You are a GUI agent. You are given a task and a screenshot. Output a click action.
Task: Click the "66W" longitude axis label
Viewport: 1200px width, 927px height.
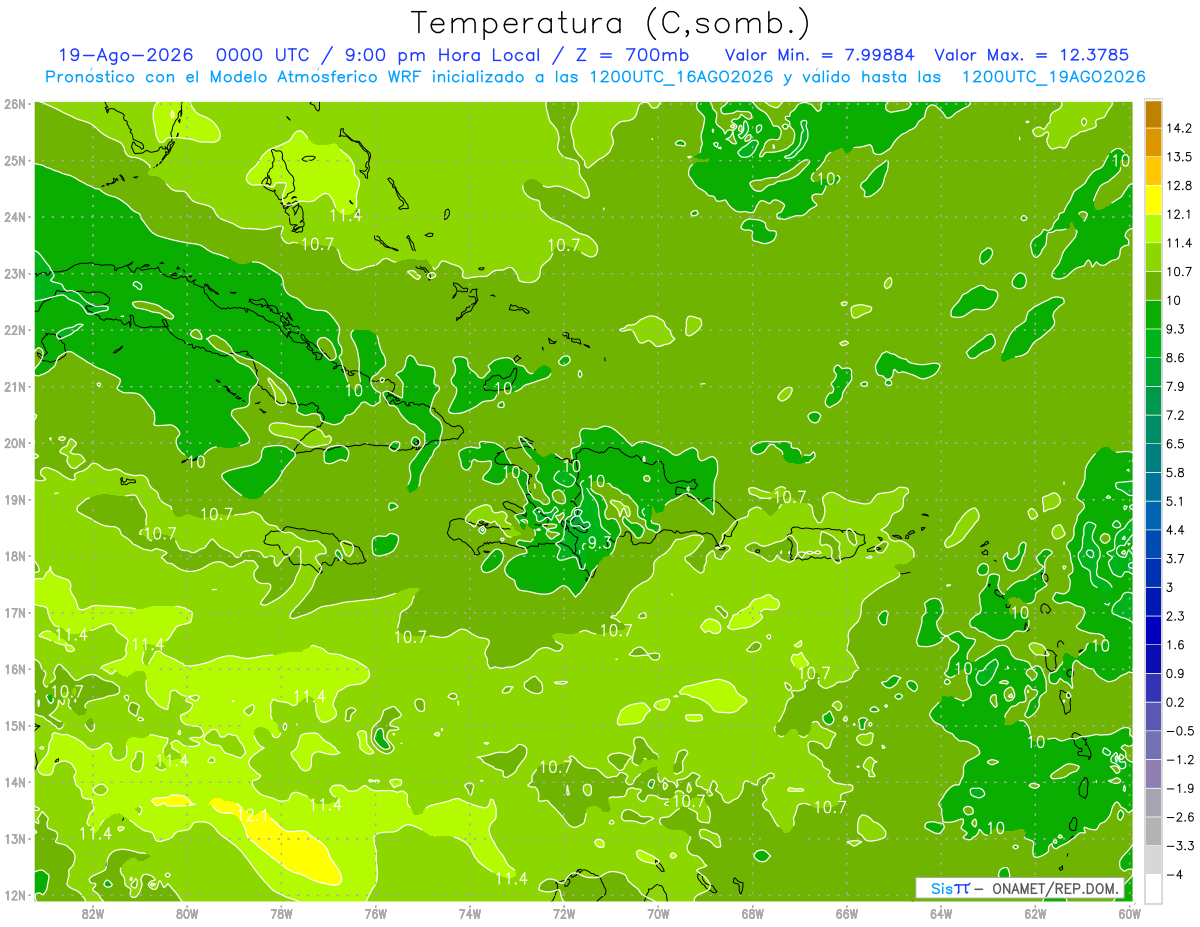tap(847, 913)
